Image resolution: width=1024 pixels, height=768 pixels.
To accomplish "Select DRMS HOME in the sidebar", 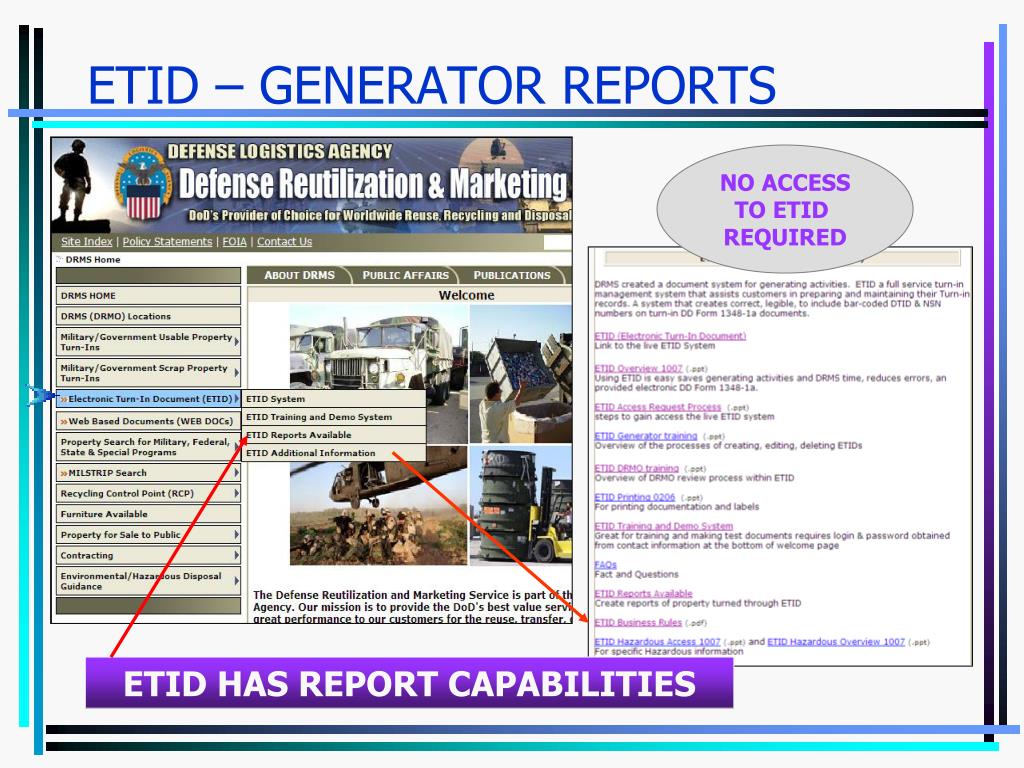I will (x=148, y=296).
